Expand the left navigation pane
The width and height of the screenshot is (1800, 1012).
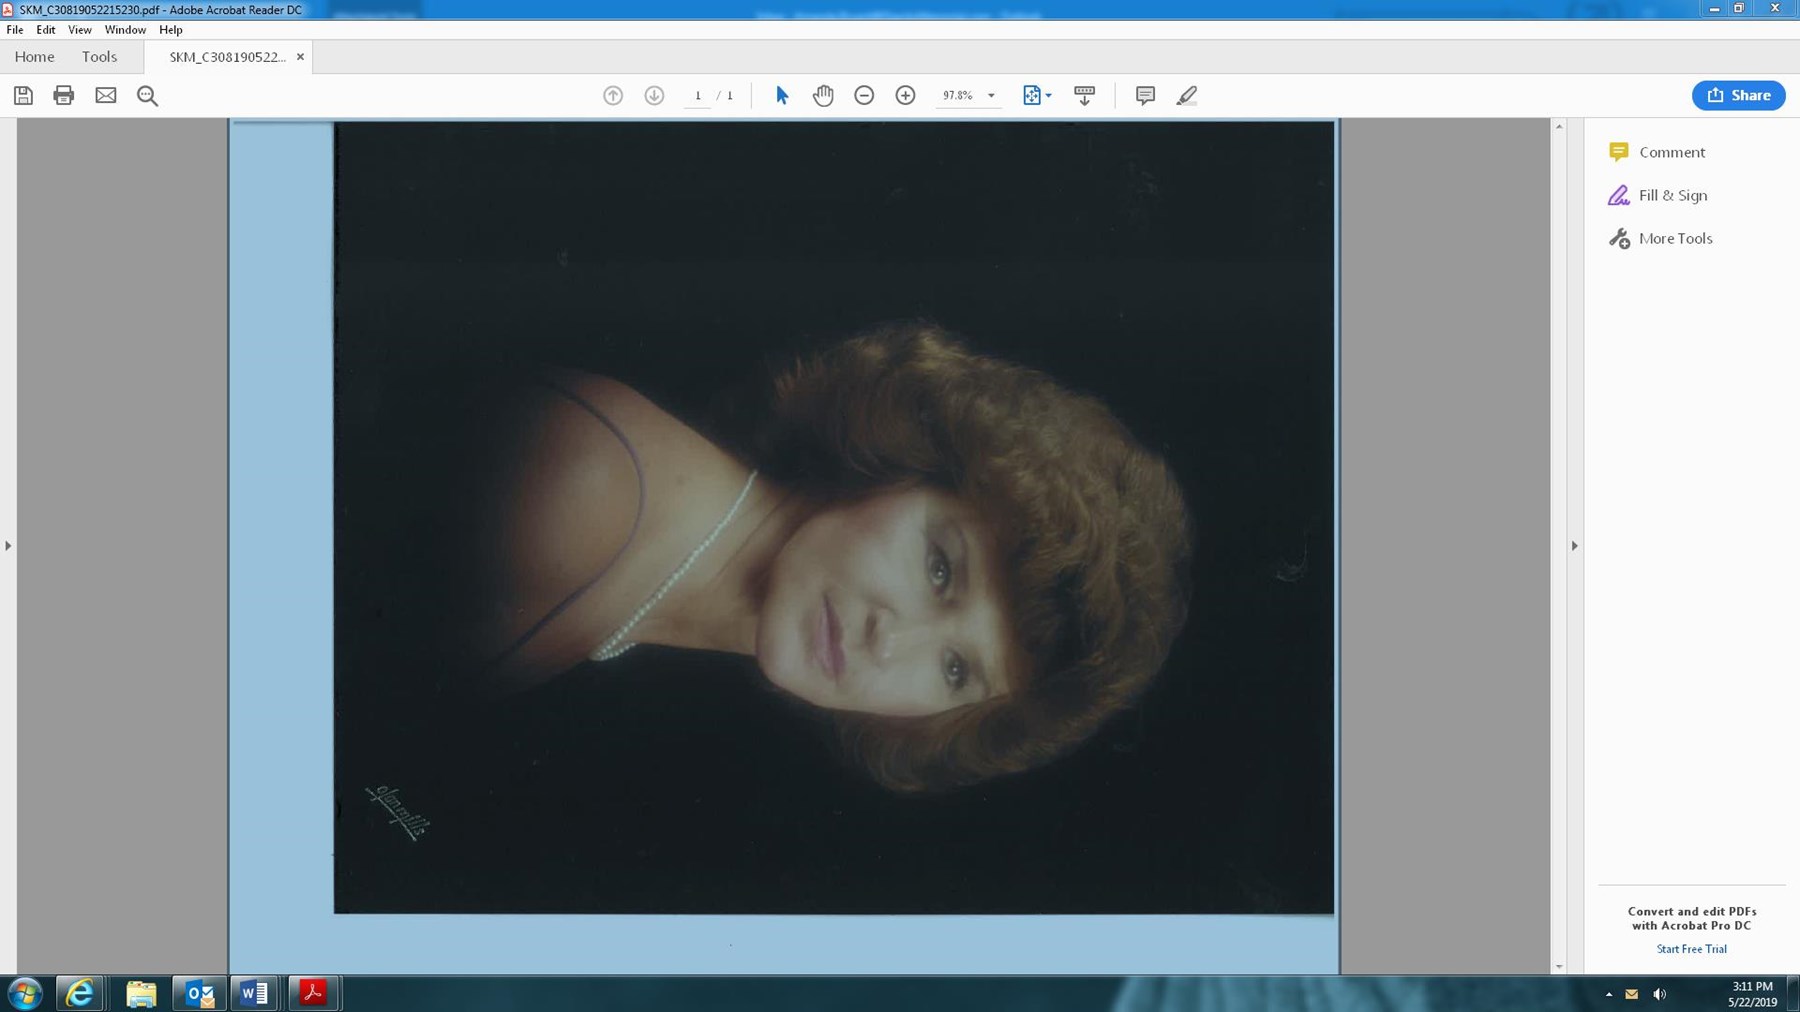pos(8,546)
